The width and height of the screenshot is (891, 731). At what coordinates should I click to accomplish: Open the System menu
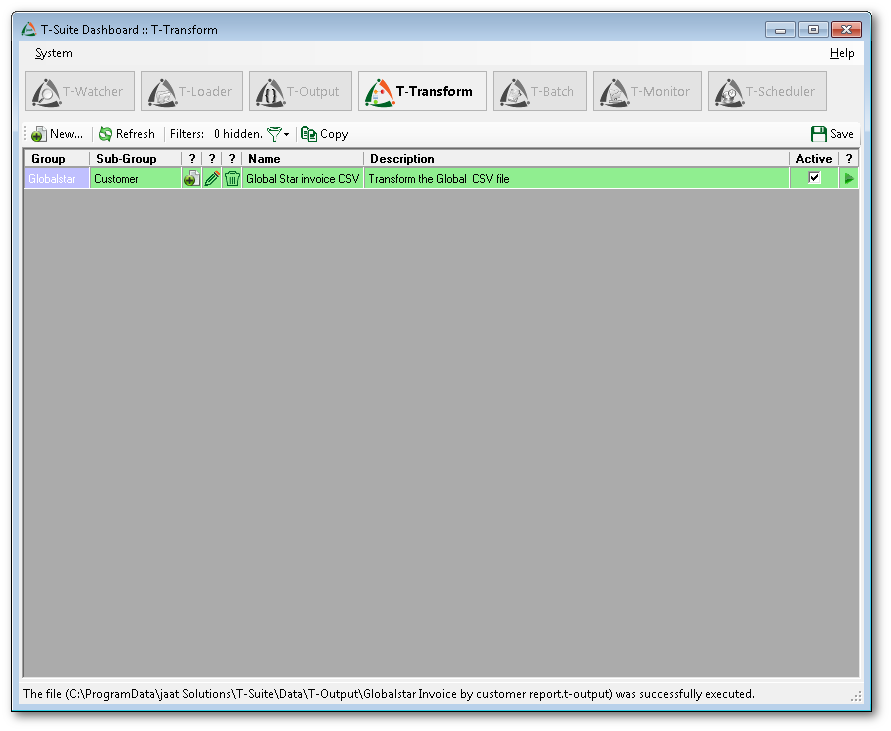pyautogui.click(x=53, y=53)
